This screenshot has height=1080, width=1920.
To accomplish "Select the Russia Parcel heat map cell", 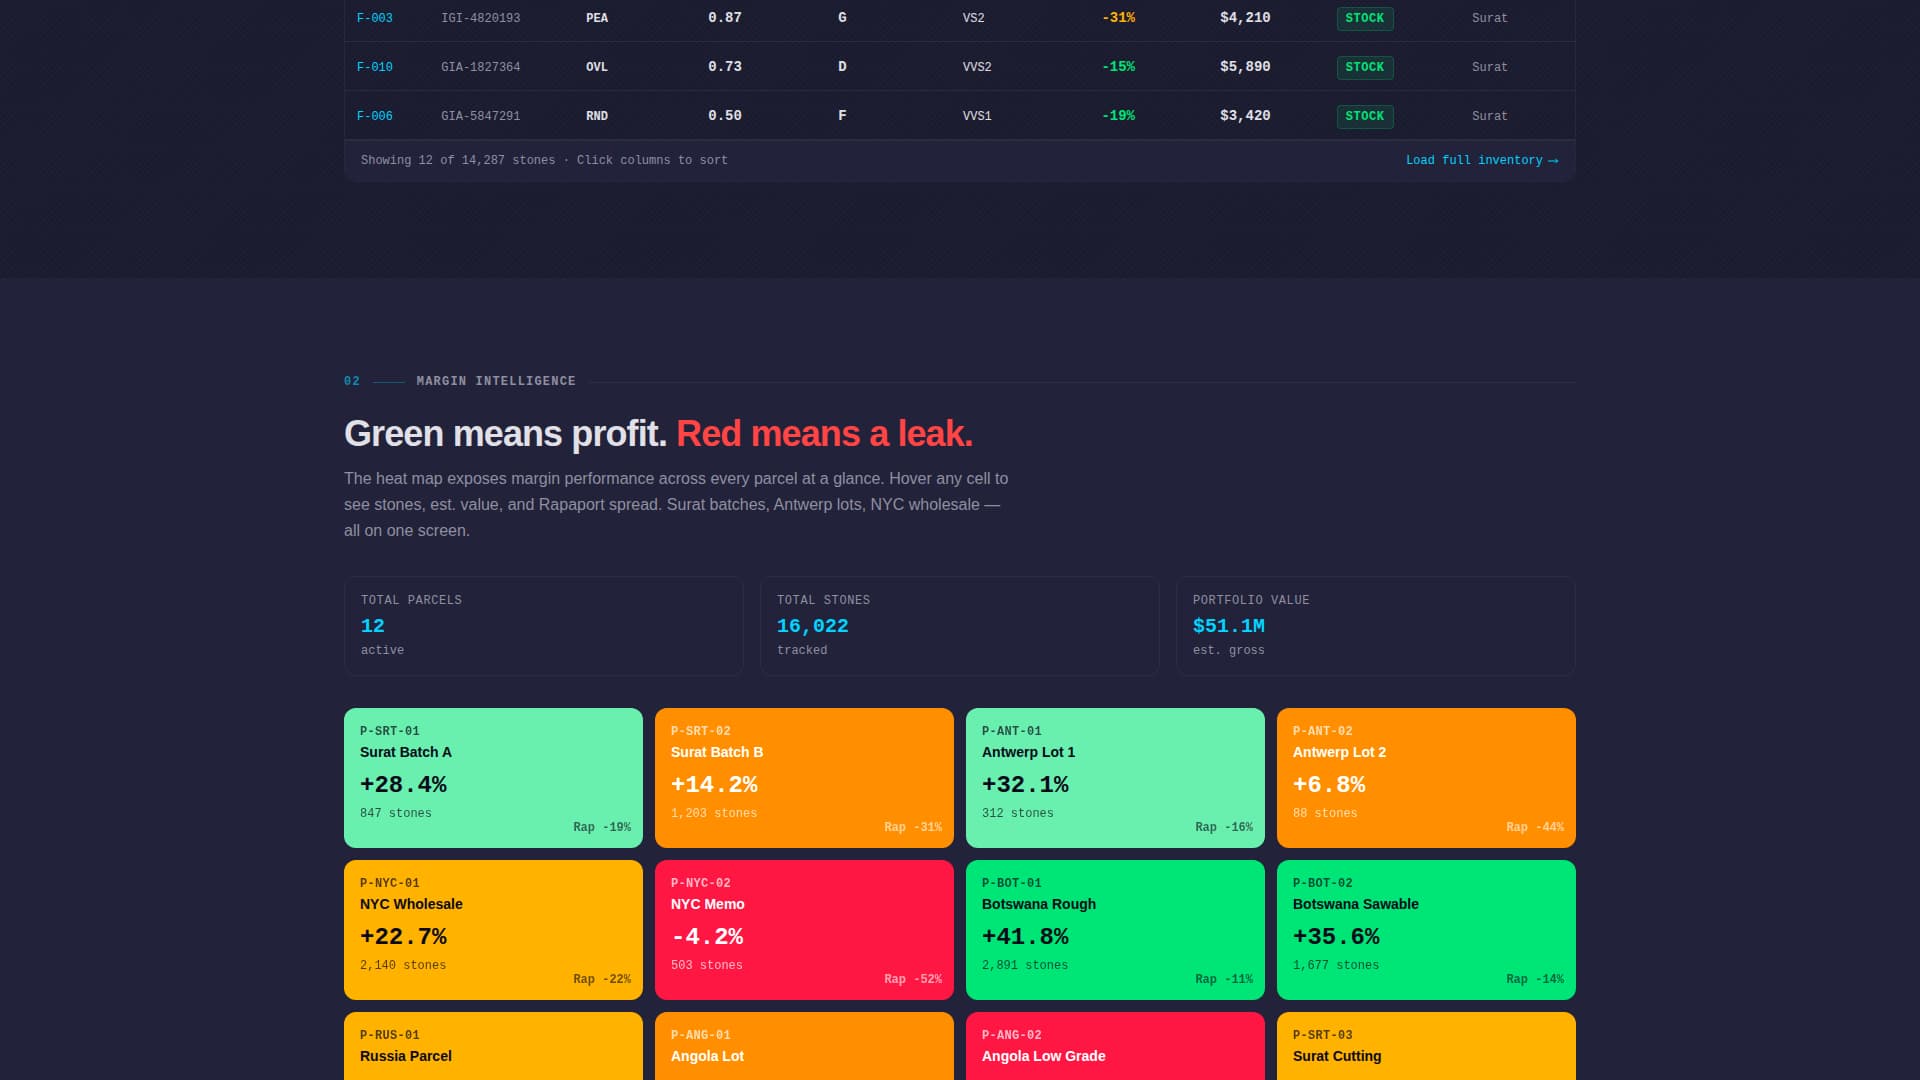I will tap(493, 1046).
